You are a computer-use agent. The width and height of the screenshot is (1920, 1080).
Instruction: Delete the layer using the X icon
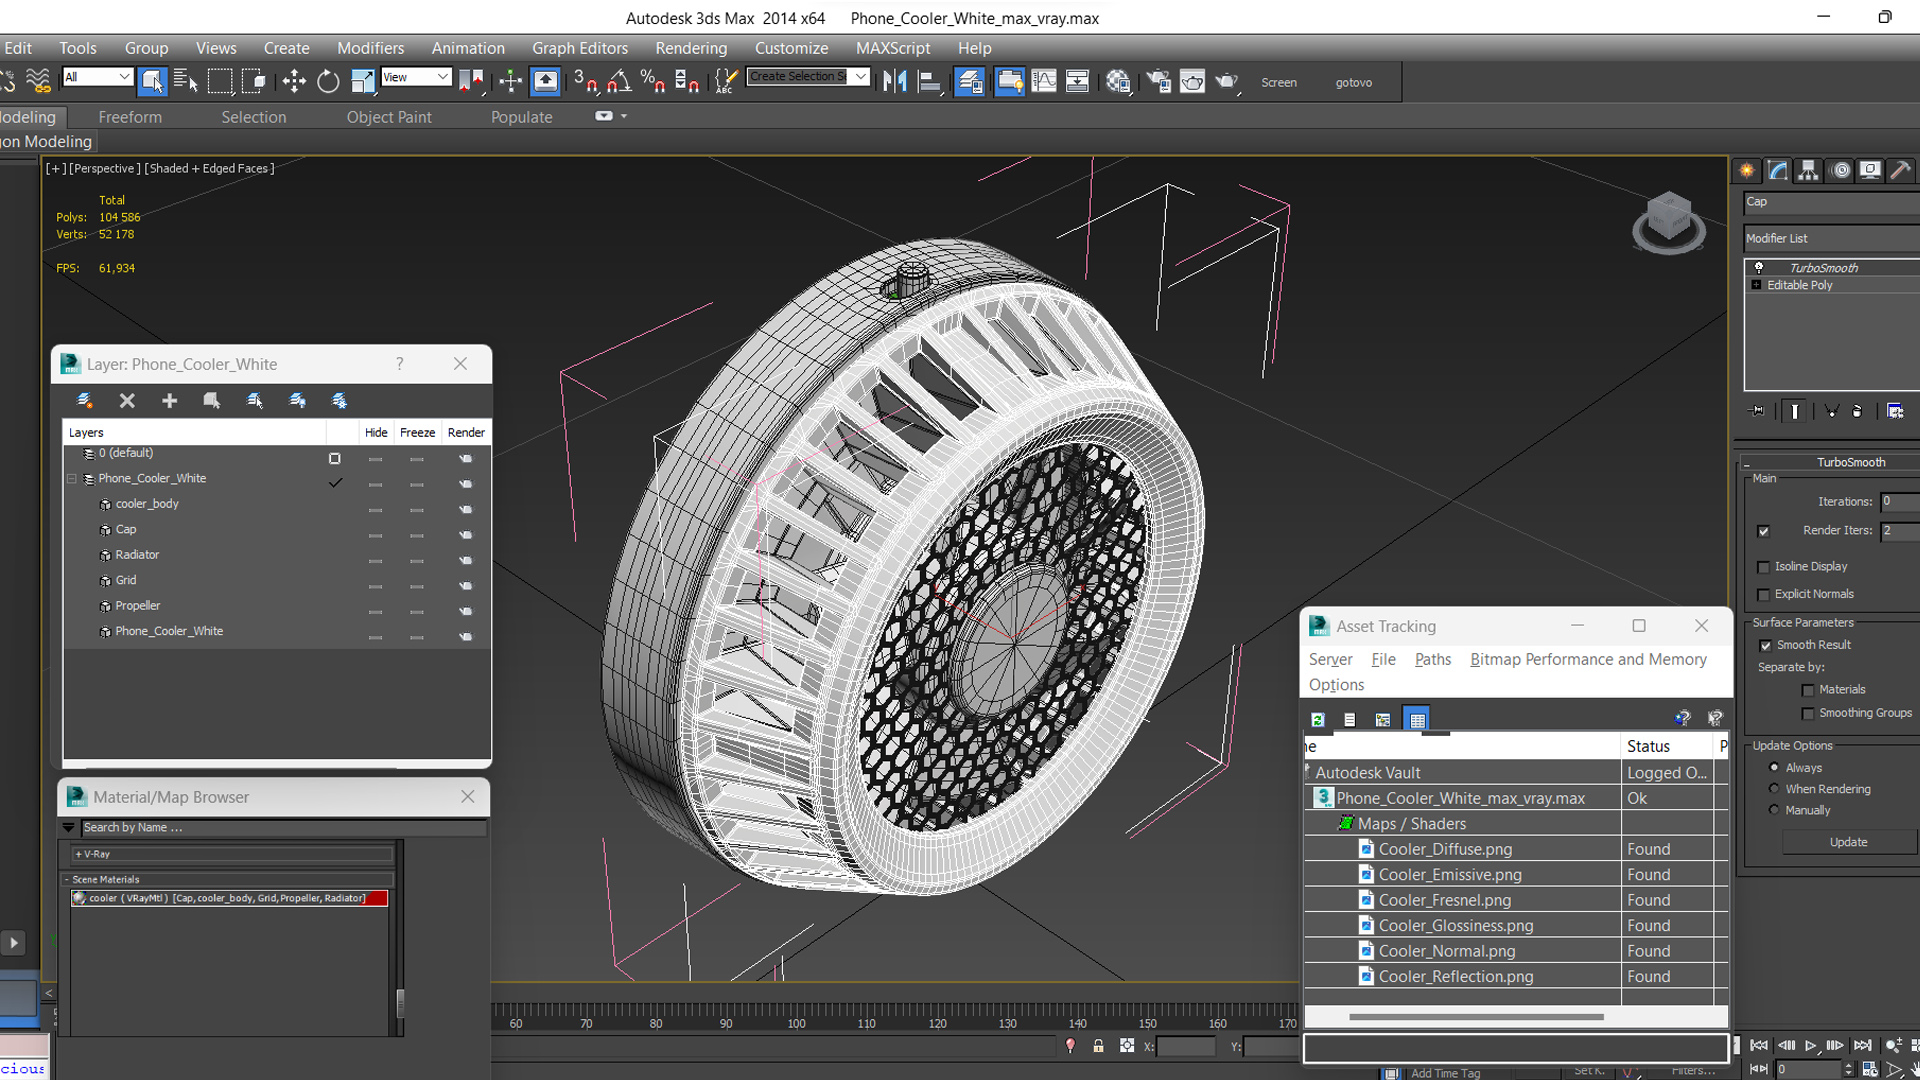tap(127, 401)
